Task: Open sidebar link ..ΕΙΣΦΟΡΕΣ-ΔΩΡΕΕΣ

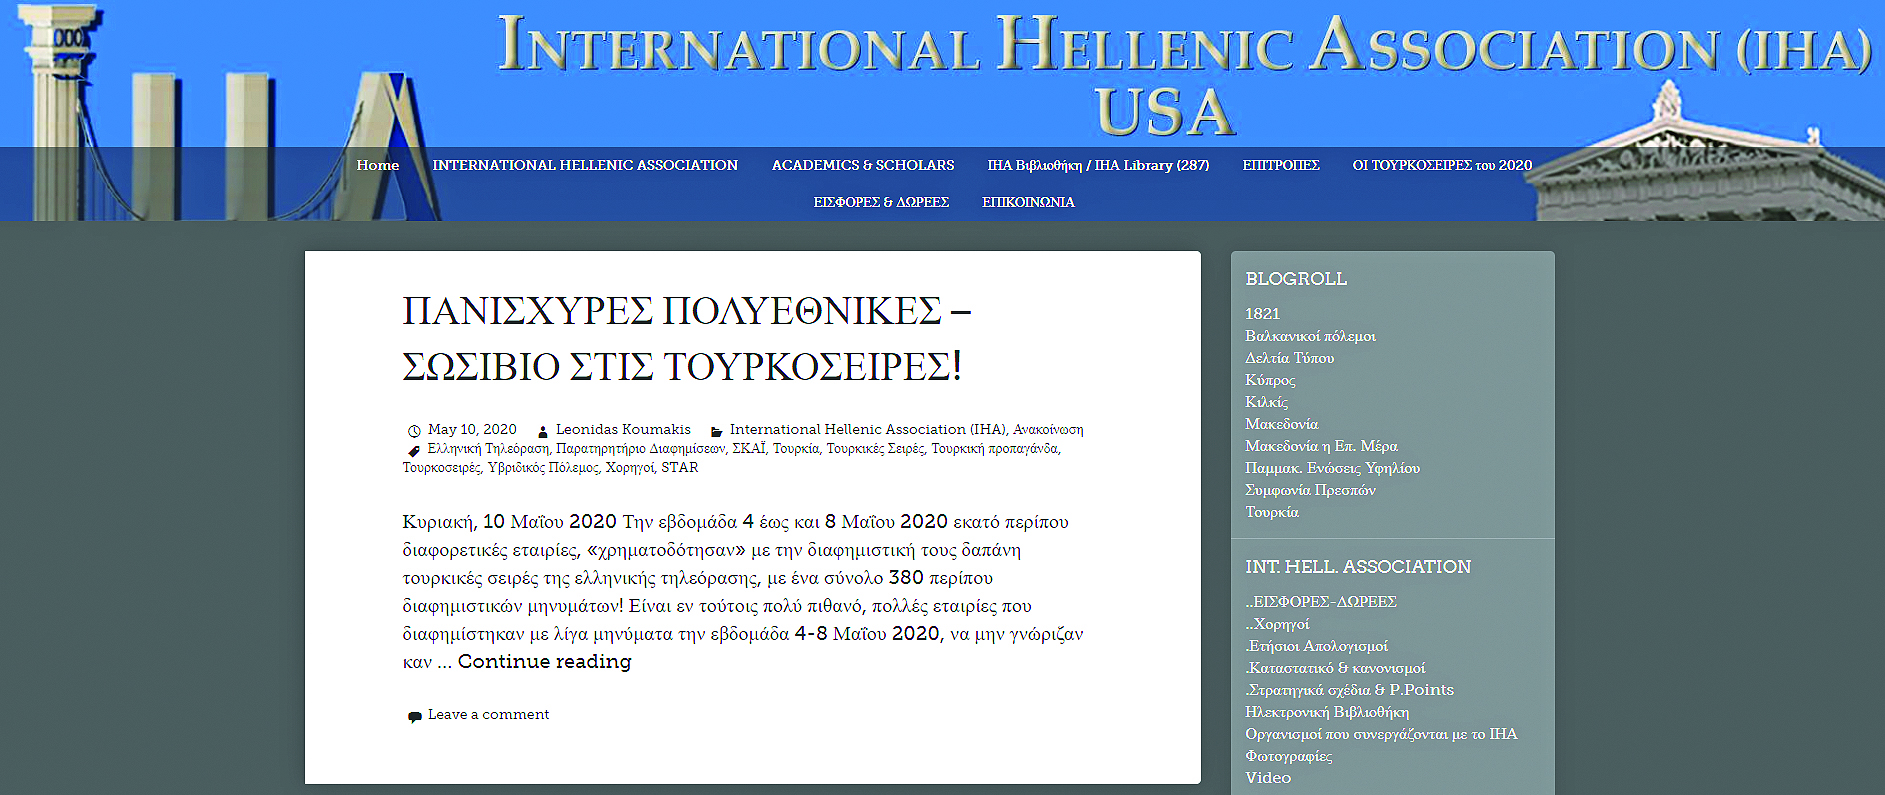Action: click(x=1321, y=601)
